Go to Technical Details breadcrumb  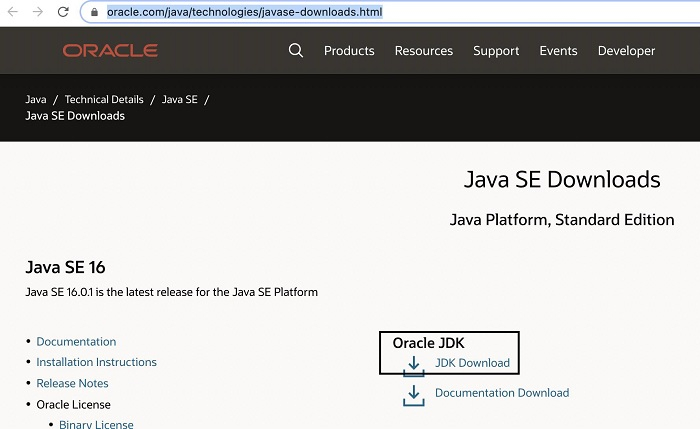click(105, 100)
